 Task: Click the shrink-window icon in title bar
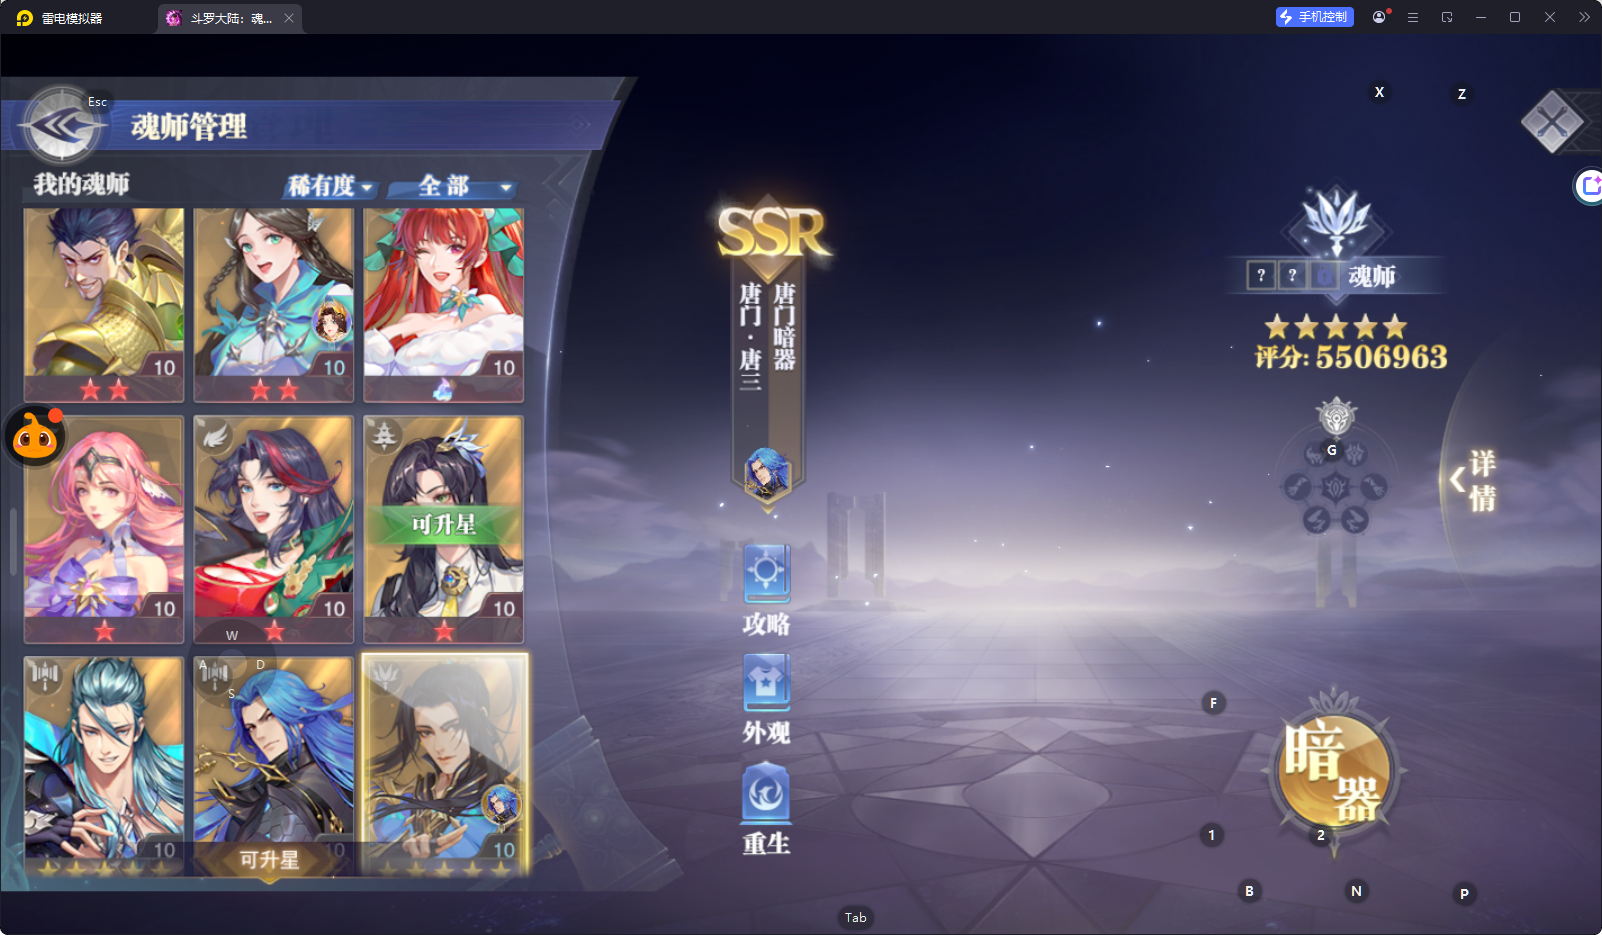(1447, 17)
